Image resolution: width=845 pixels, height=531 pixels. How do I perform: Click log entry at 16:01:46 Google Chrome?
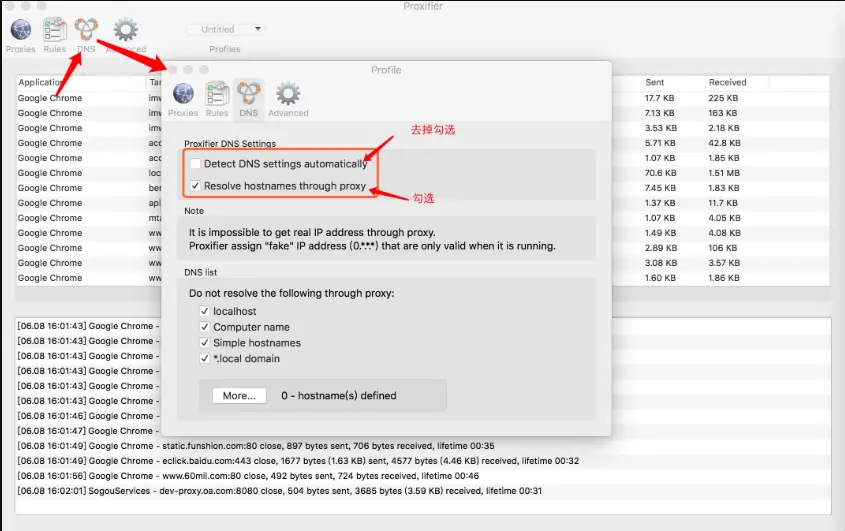click(88, 416)
